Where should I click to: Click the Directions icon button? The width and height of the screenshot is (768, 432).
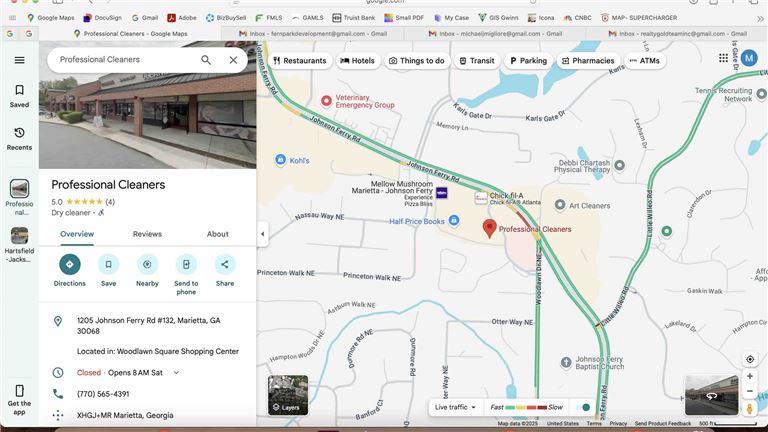pyautogui.click(x=70, y=264)
